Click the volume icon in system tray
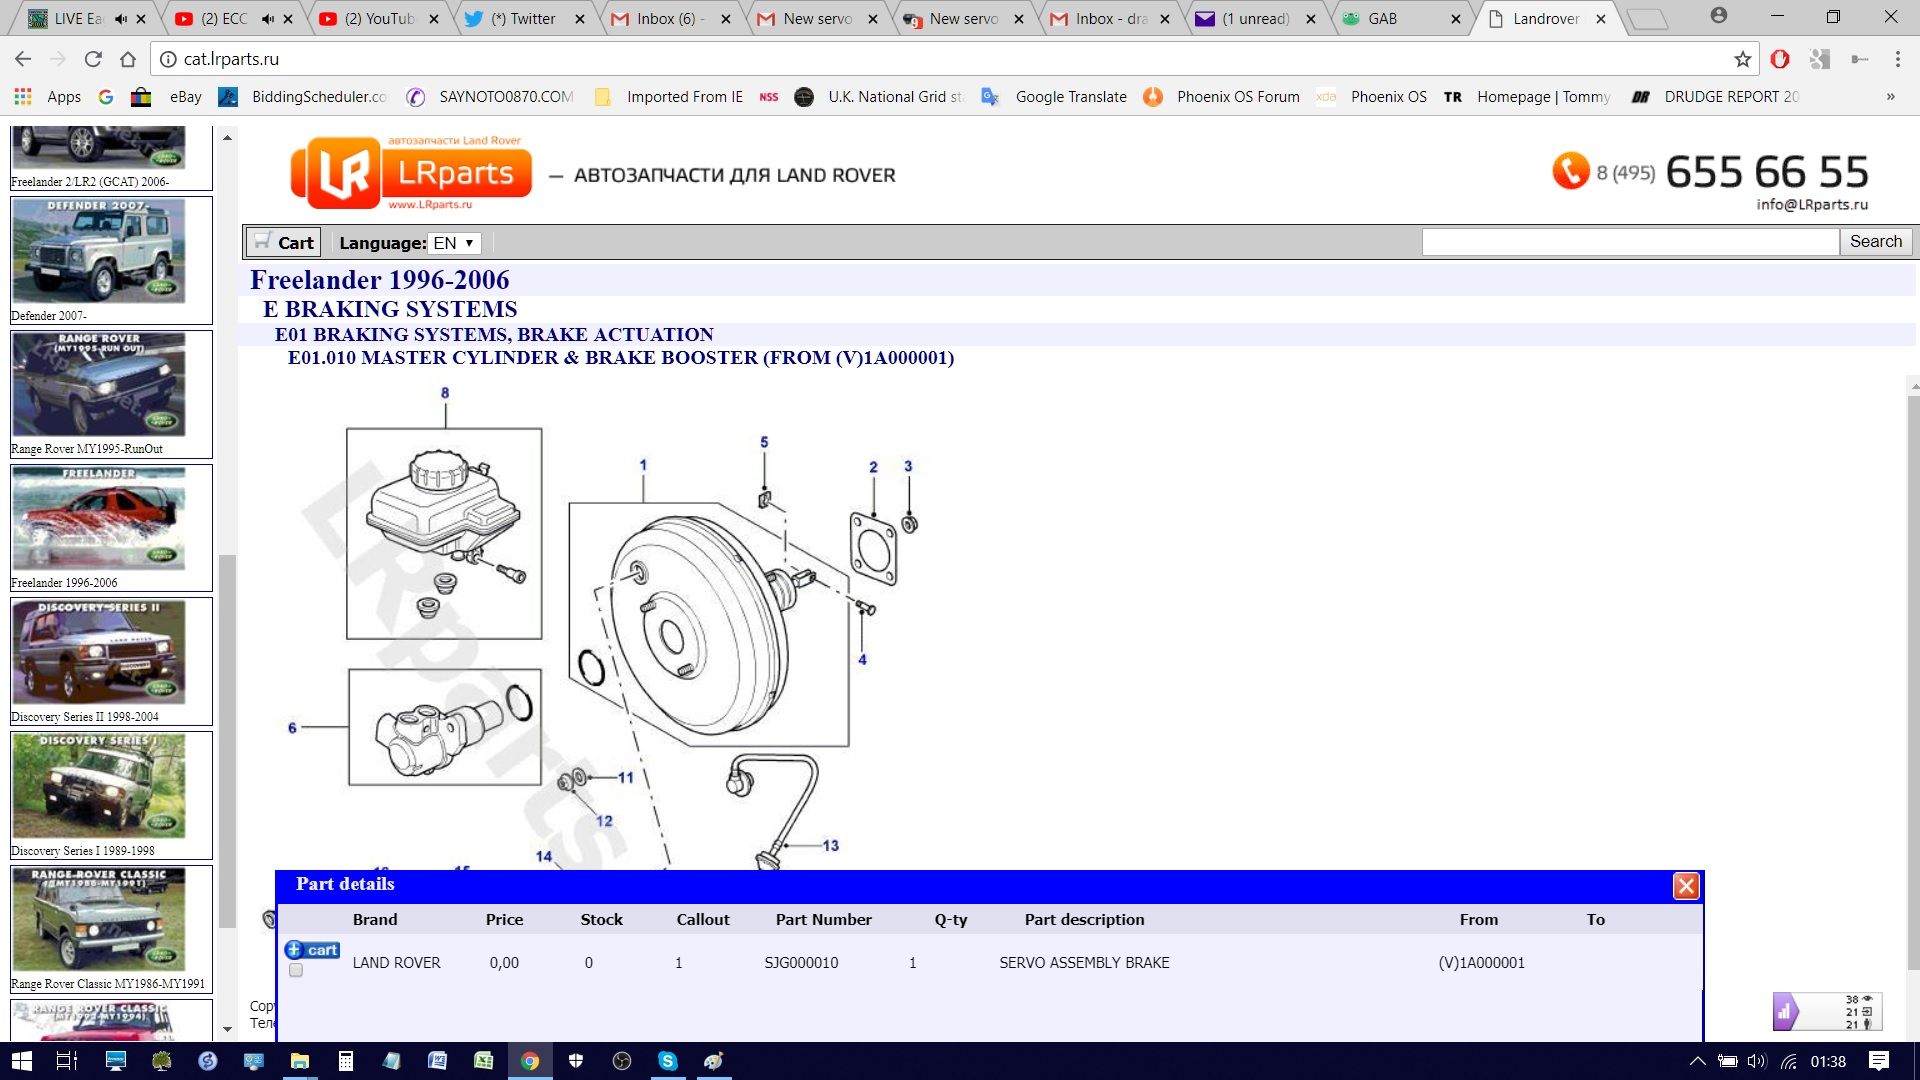 pos(1757,1061)
